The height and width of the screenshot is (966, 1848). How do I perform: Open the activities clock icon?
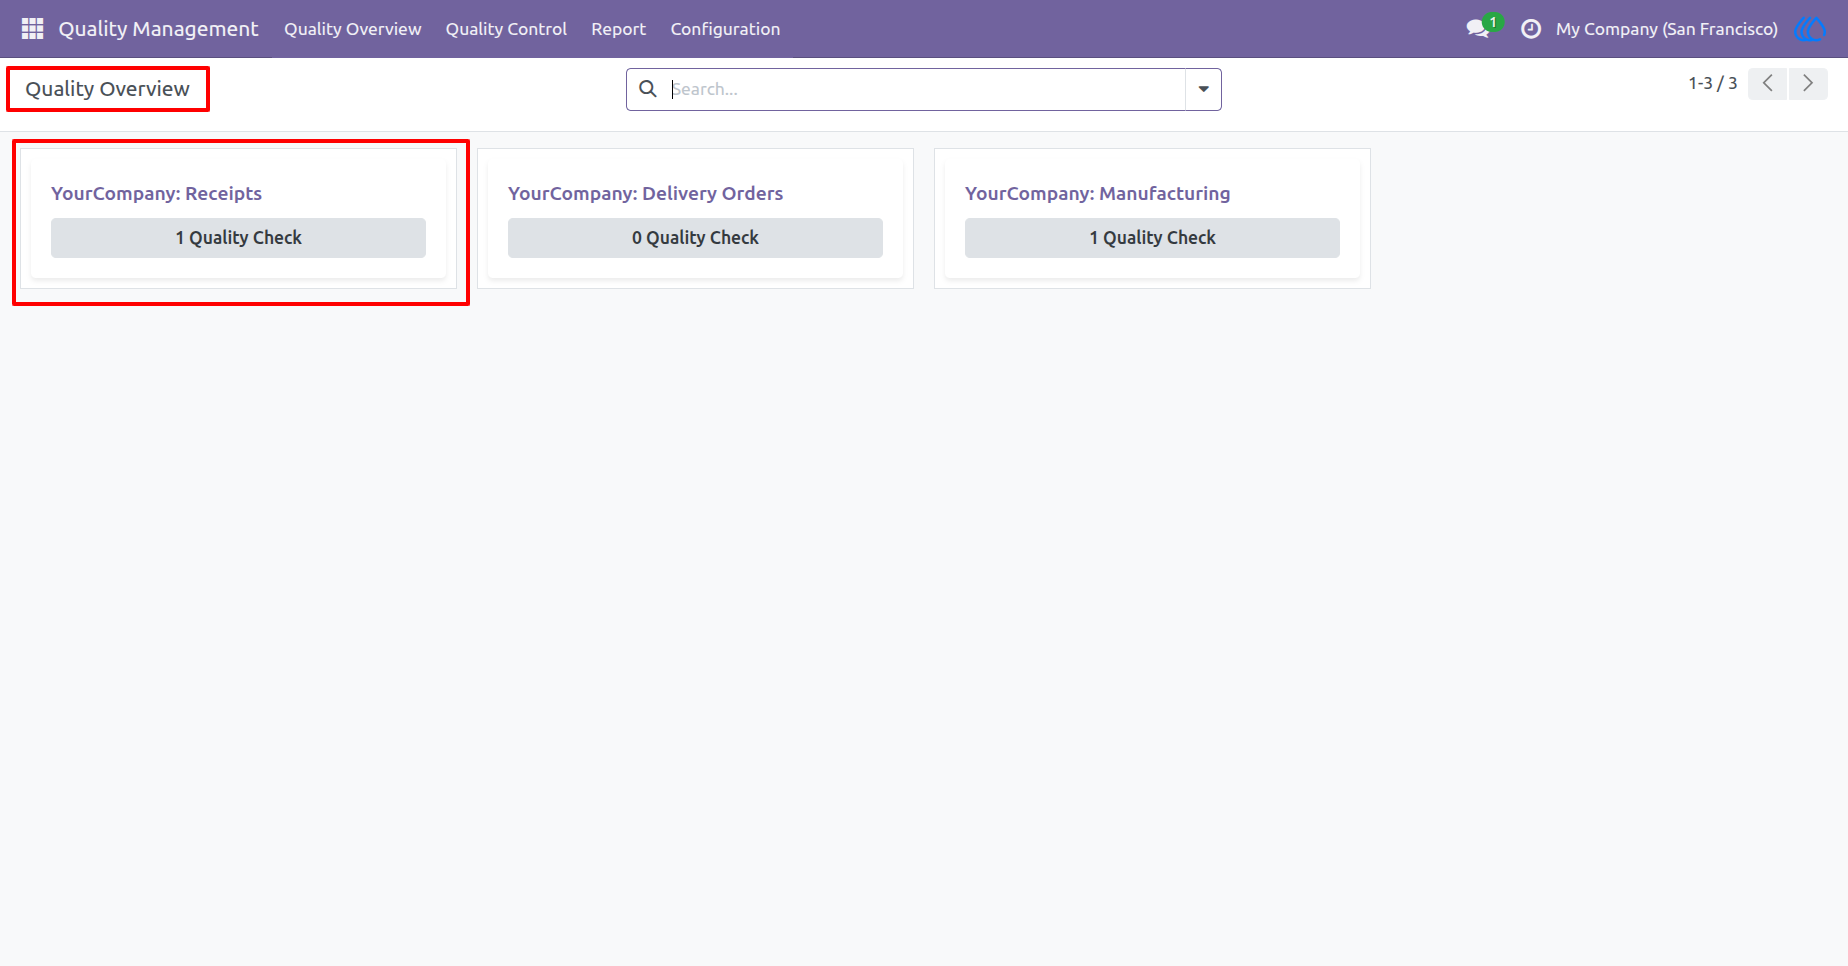[1531, 29]
